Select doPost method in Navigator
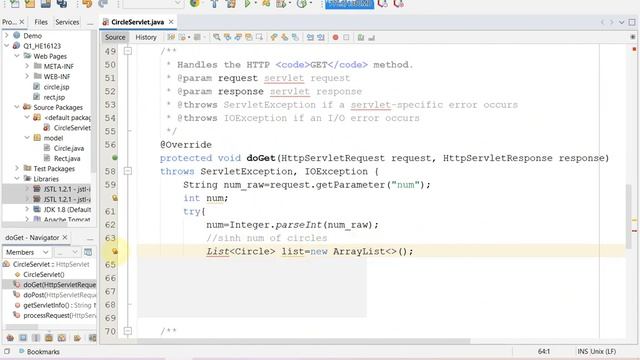 point(60,295)
